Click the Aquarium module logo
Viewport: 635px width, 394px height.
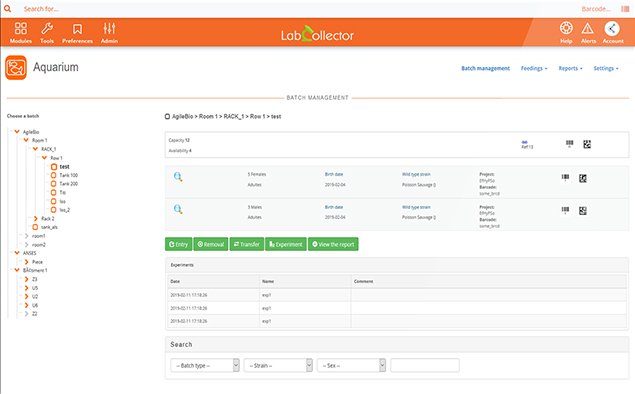tap(16, 68)
